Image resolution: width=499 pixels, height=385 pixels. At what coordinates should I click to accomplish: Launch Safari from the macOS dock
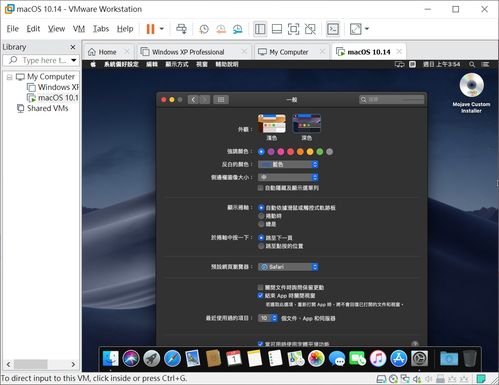172,359
